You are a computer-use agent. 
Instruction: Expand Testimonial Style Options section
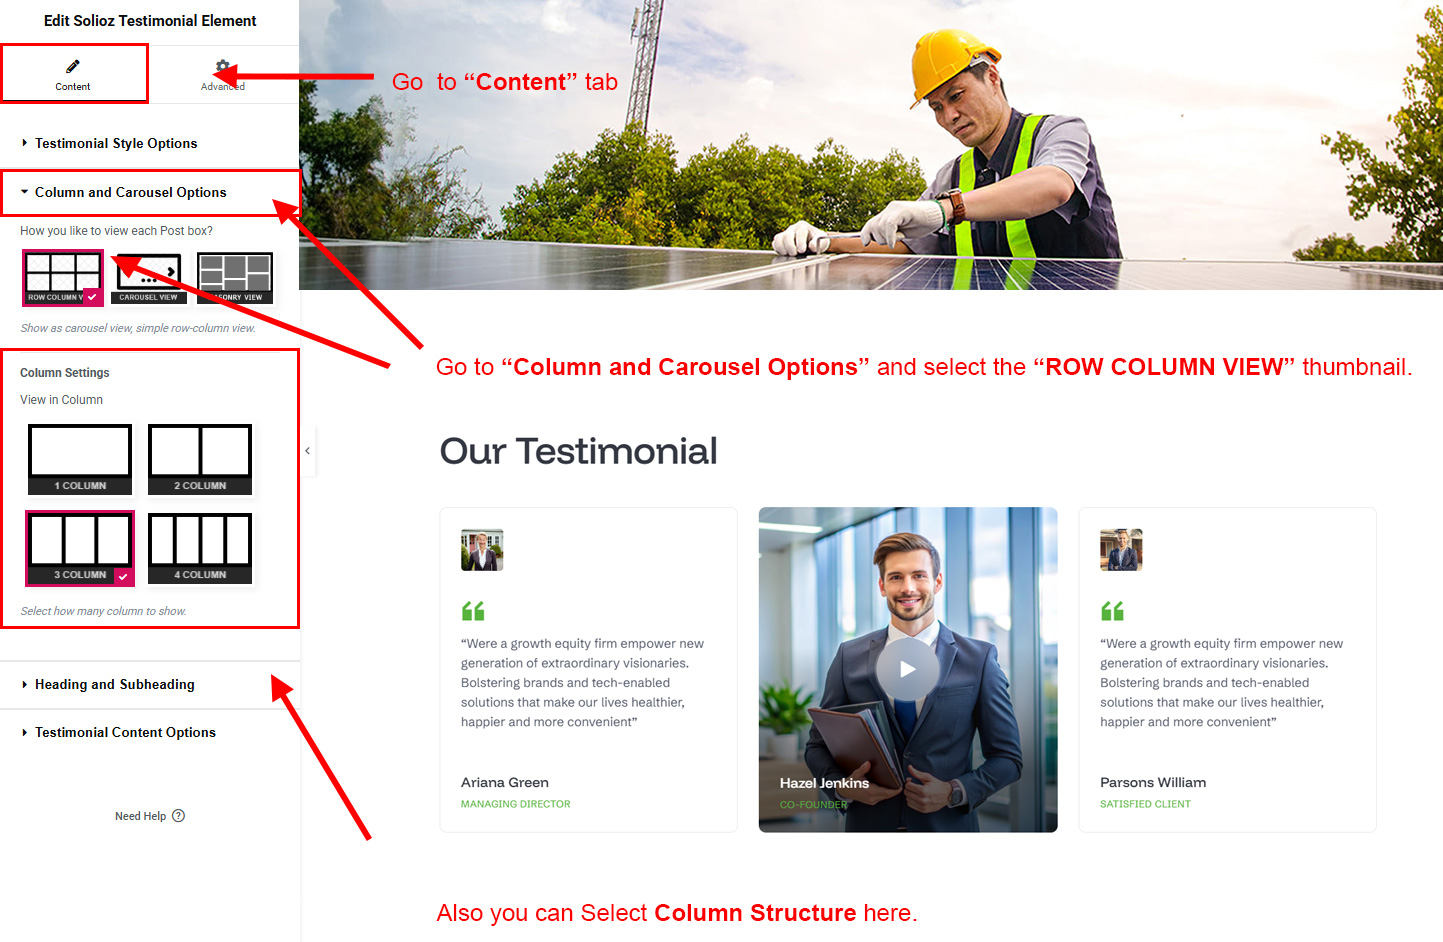pos(116,143)
